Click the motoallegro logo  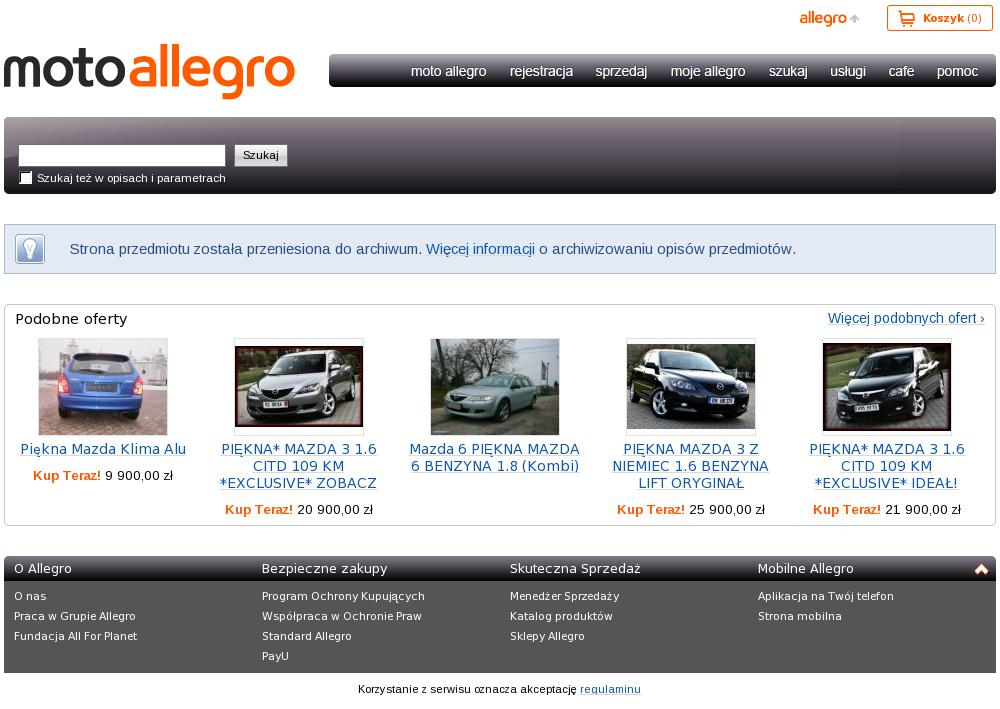149,71
